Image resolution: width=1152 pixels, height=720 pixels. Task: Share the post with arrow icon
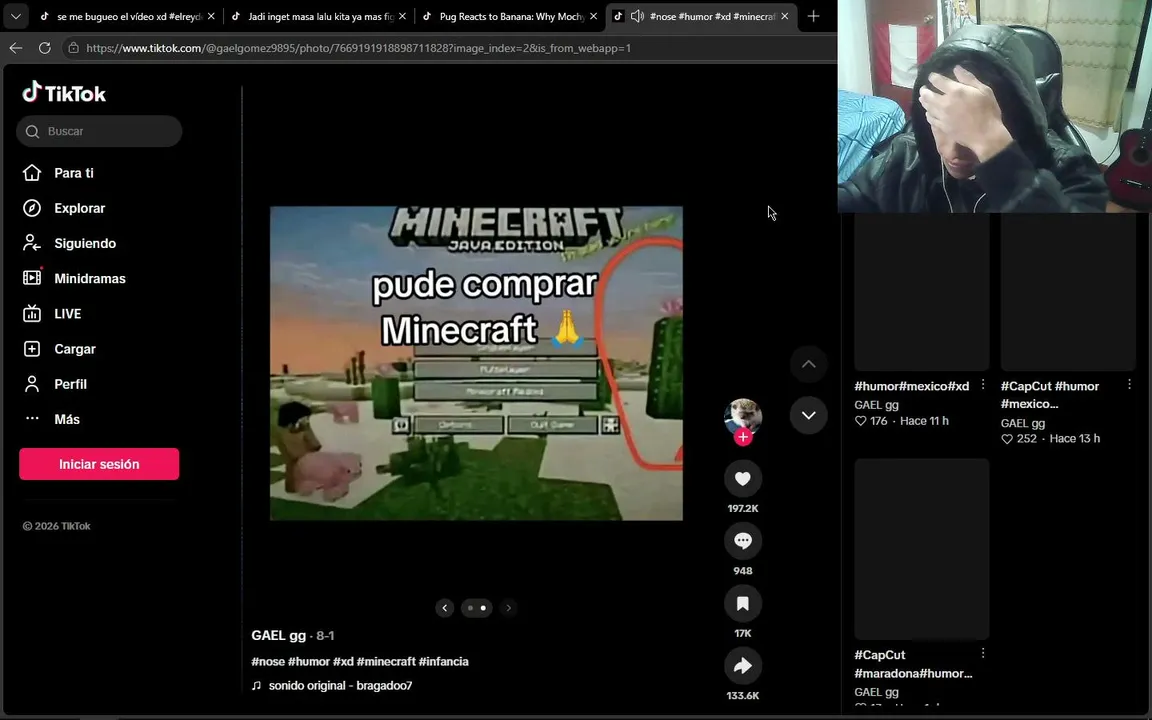pos(743,666)
